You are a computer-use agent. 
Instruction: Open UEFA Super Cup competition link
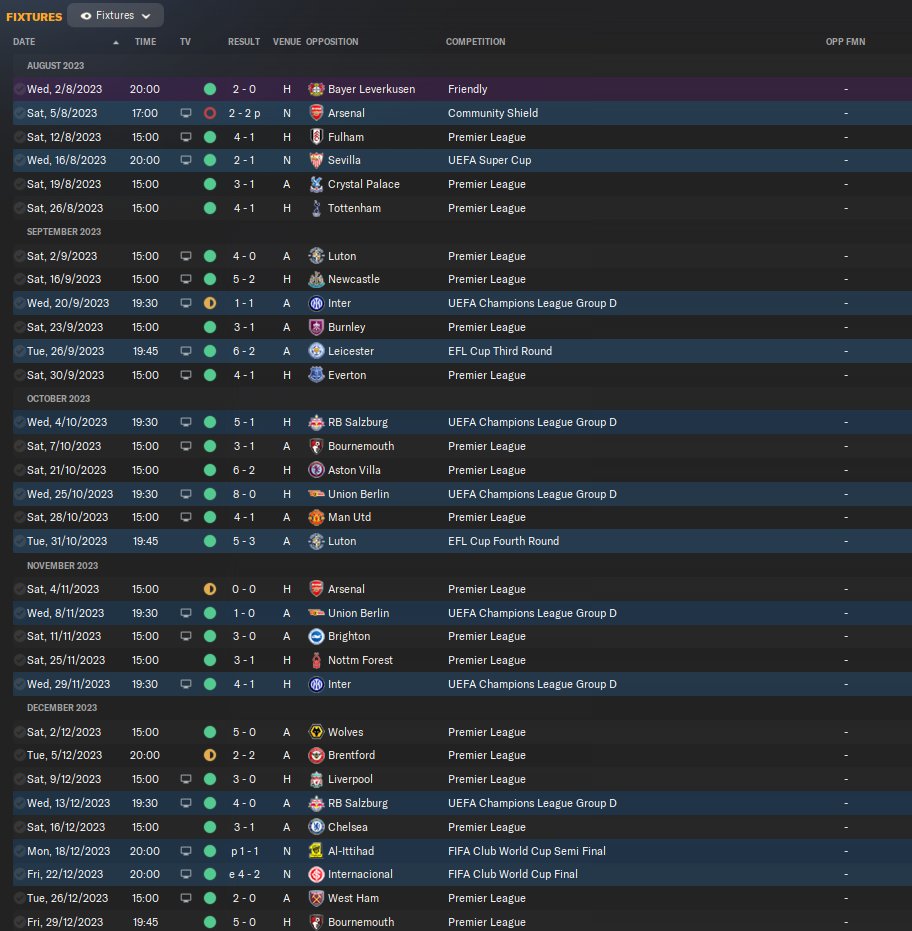tap(489, 160)
